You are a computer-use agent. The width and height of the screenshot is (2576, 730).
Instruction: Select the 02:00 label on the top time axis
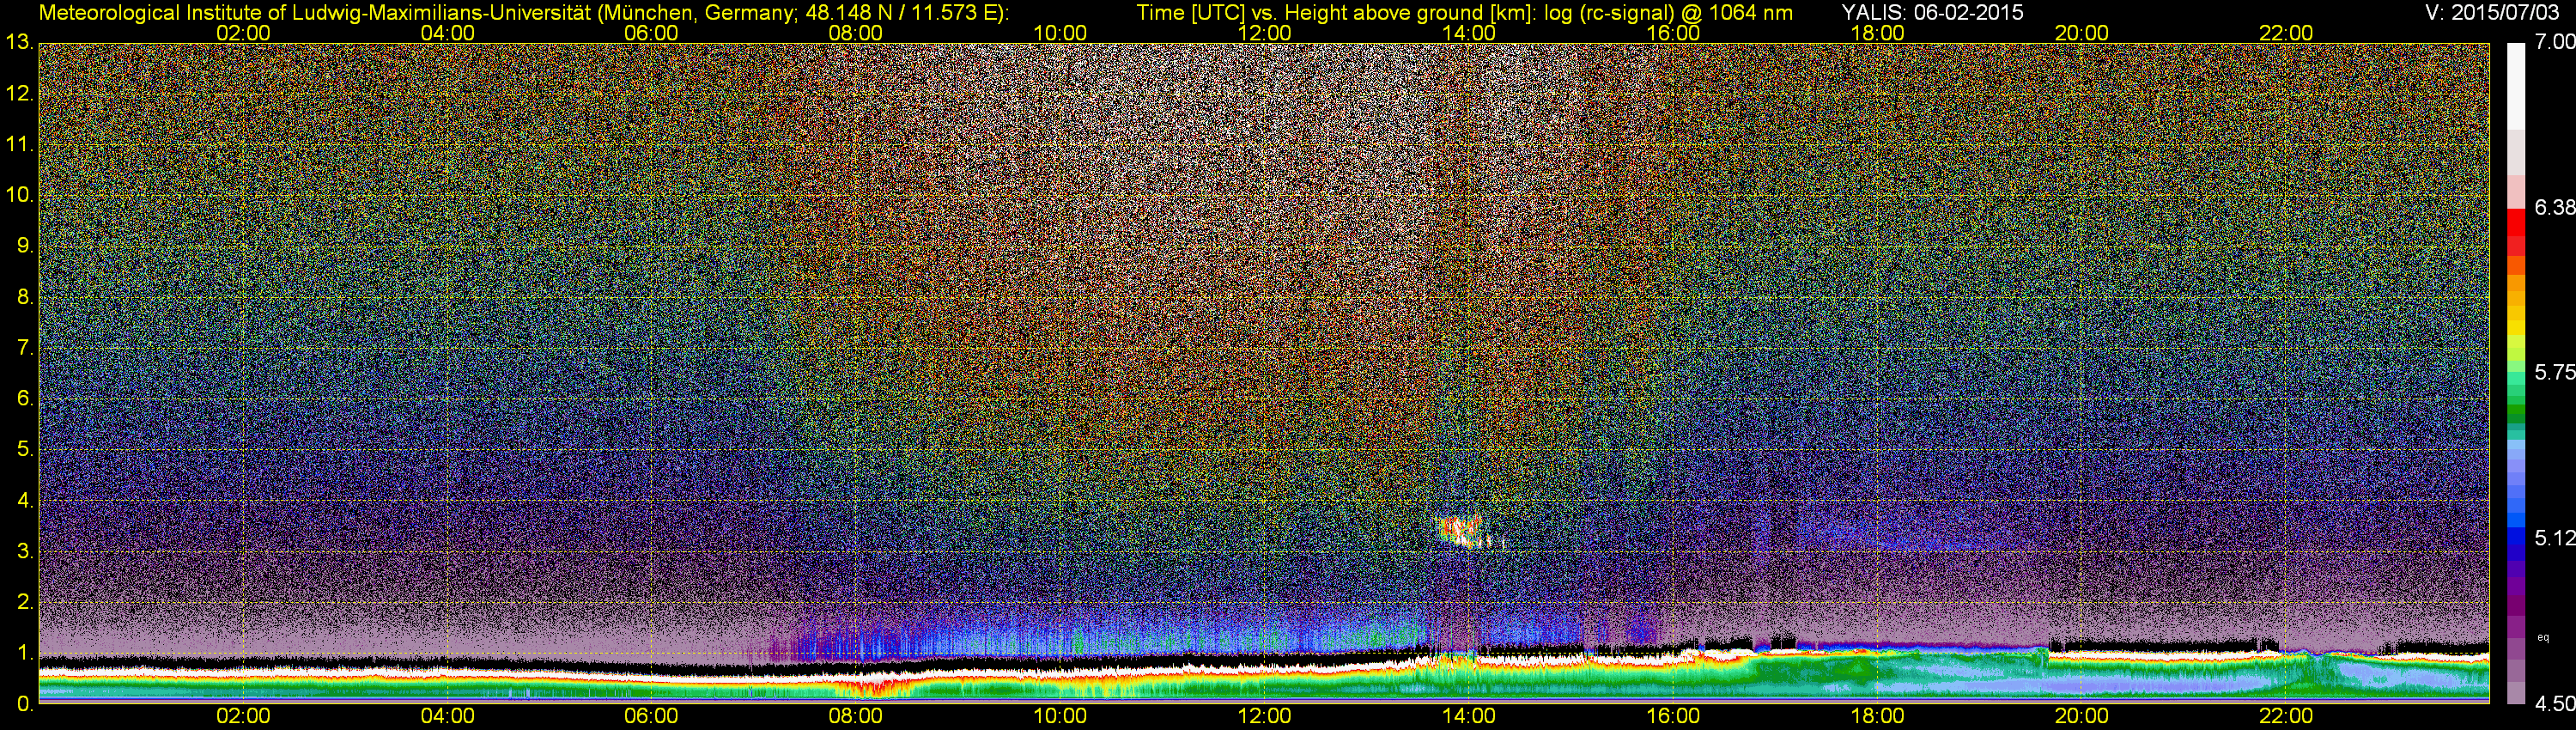point(243,33)
